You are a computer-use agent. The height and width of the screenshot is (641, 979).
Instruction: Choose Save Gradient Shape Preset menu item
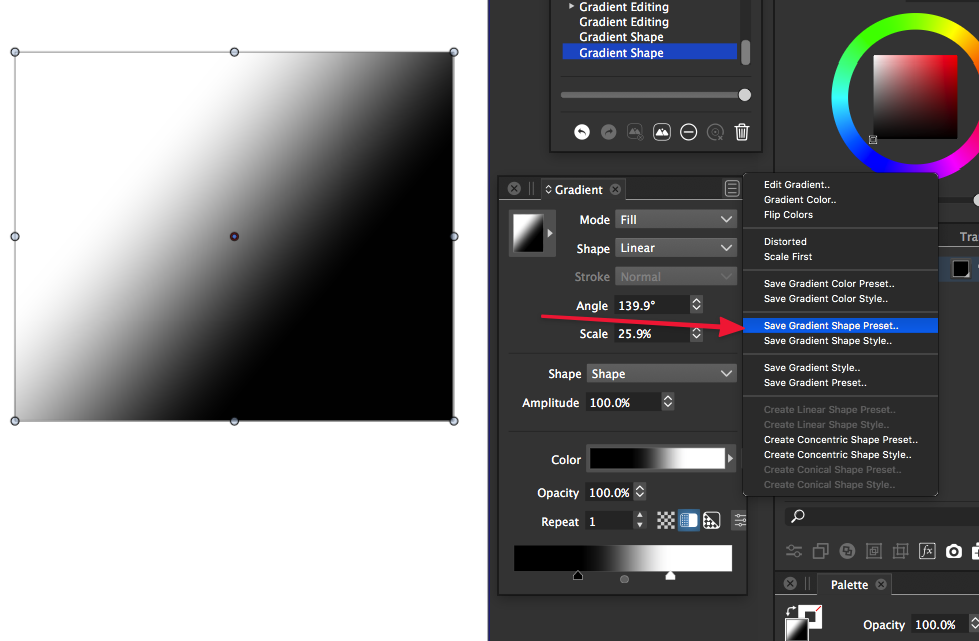(830, 325)
